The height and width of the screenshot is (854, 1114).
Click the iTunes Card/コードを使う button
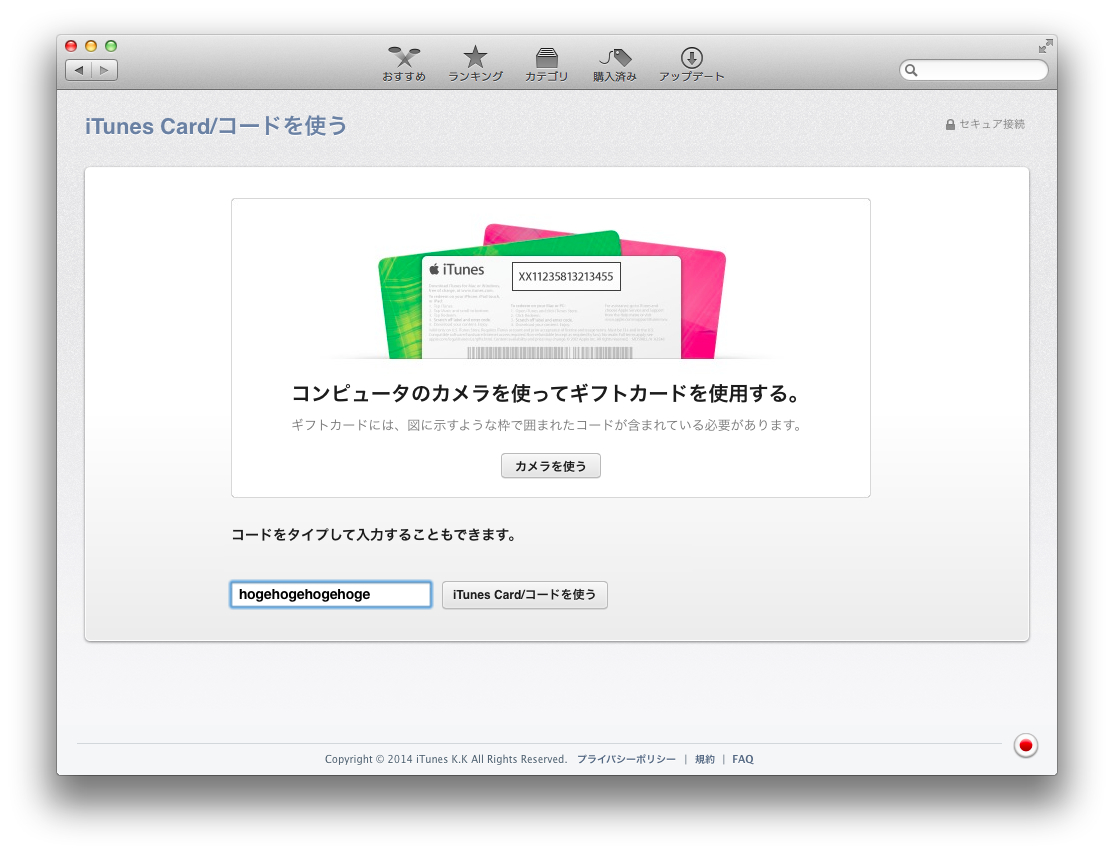524,595
